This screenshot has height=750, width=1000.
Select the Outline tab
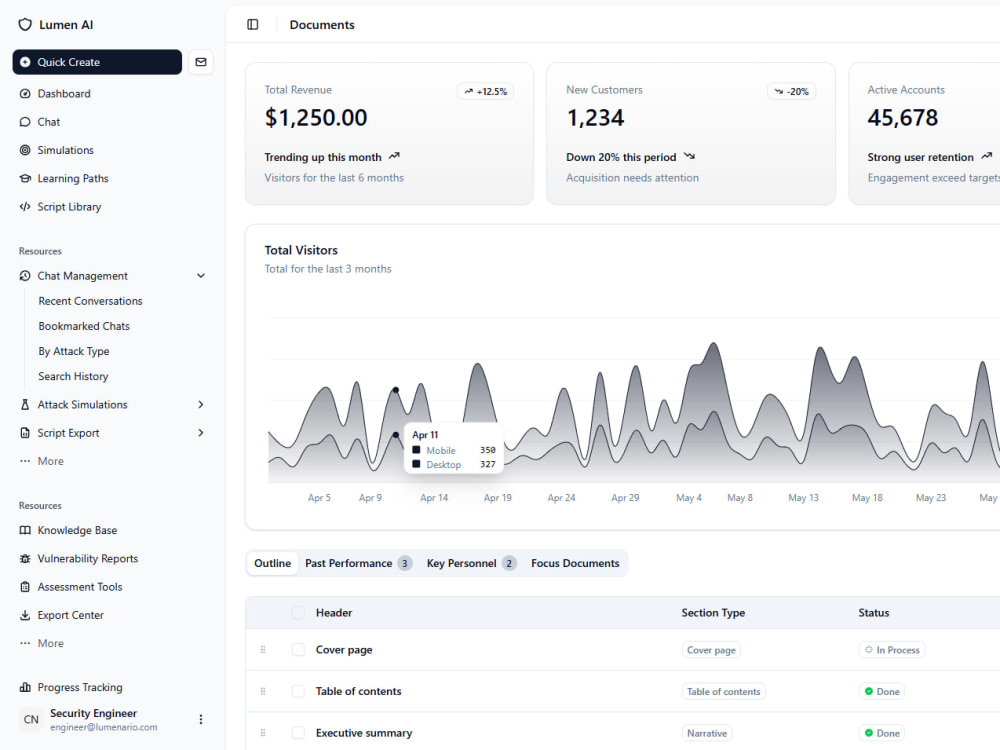tap(272, 563)
